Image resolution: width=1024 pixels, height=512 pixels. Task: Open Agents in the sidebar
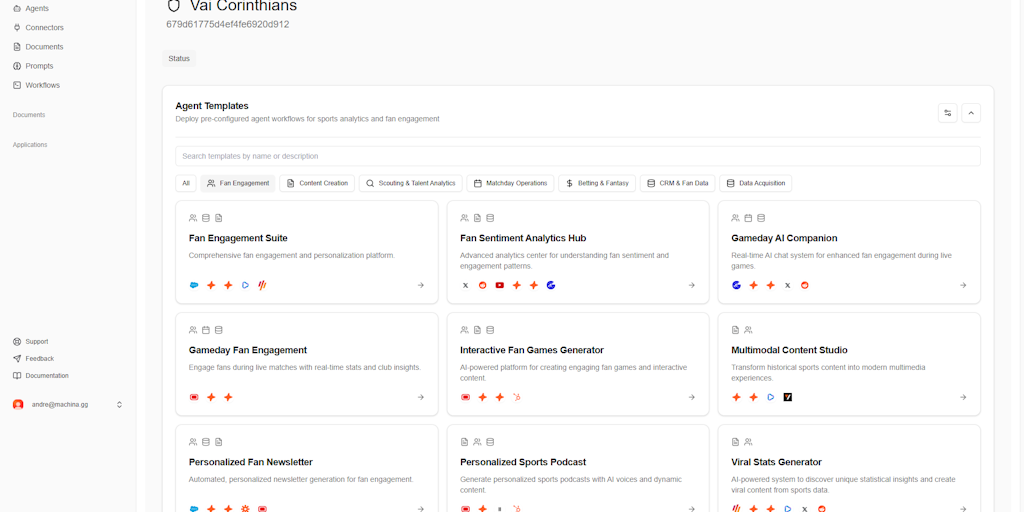pos(31,8)
